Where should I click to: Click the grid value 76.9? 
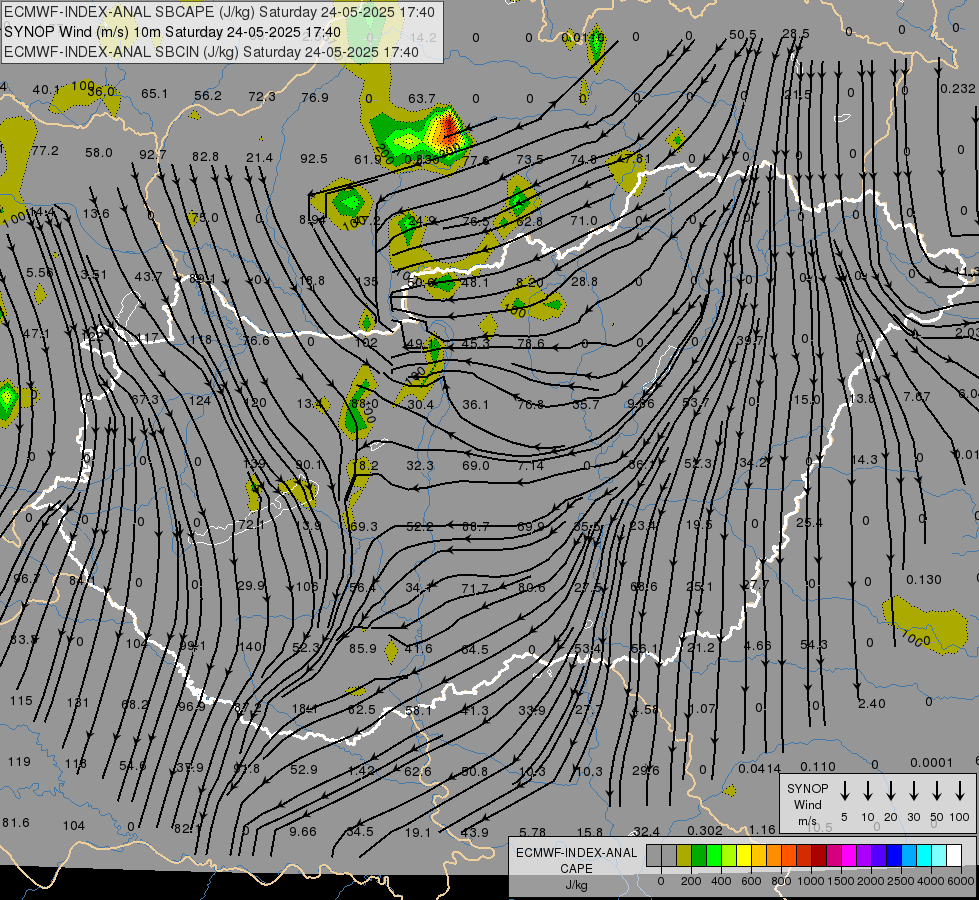315,97
